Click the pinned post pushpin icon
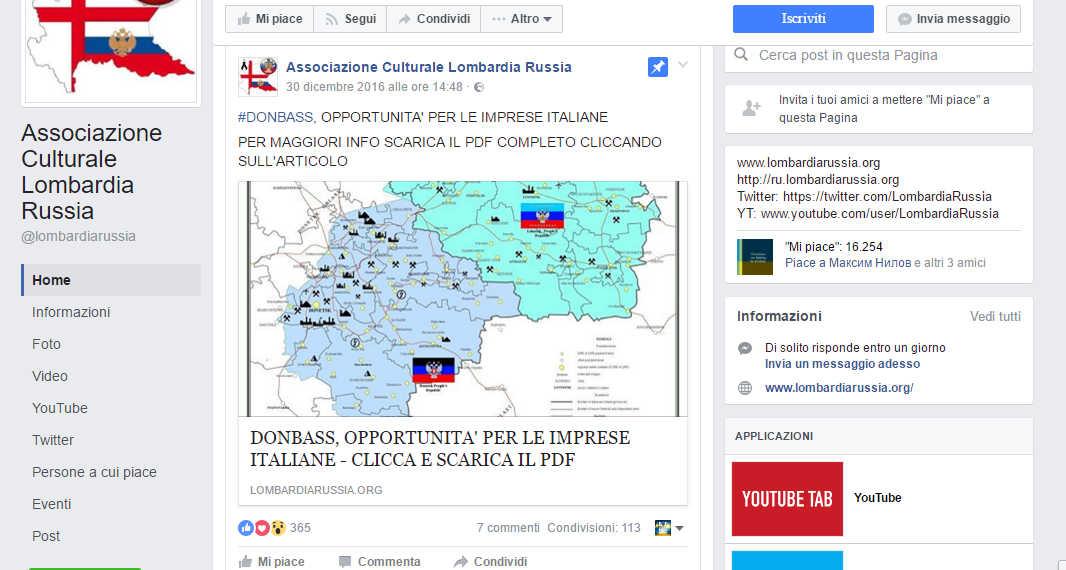The image size is (1066, 570). pyautogui.click(x=657, y=67)
